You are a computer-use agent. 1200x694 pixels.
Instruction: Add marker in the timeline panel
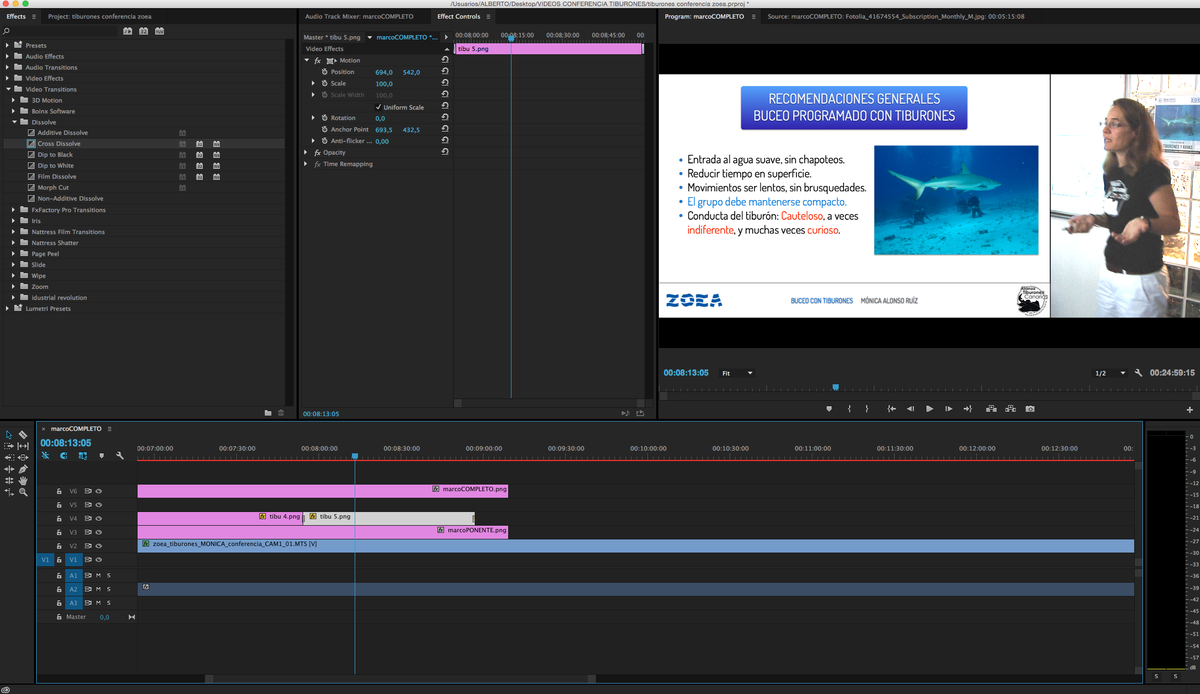[101, 456]
